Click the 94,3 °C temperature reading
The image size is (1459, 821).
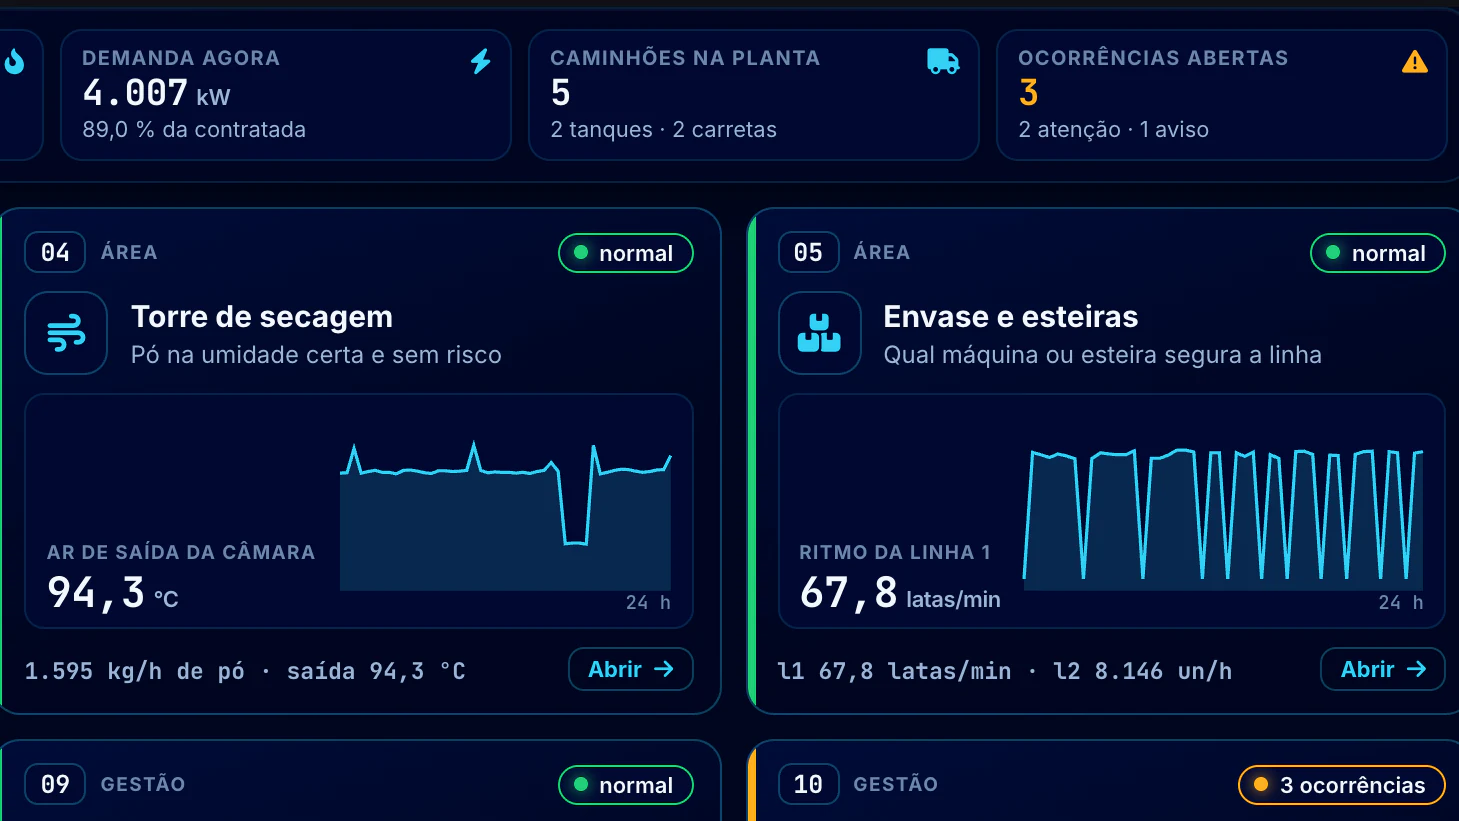click(112, 593)
